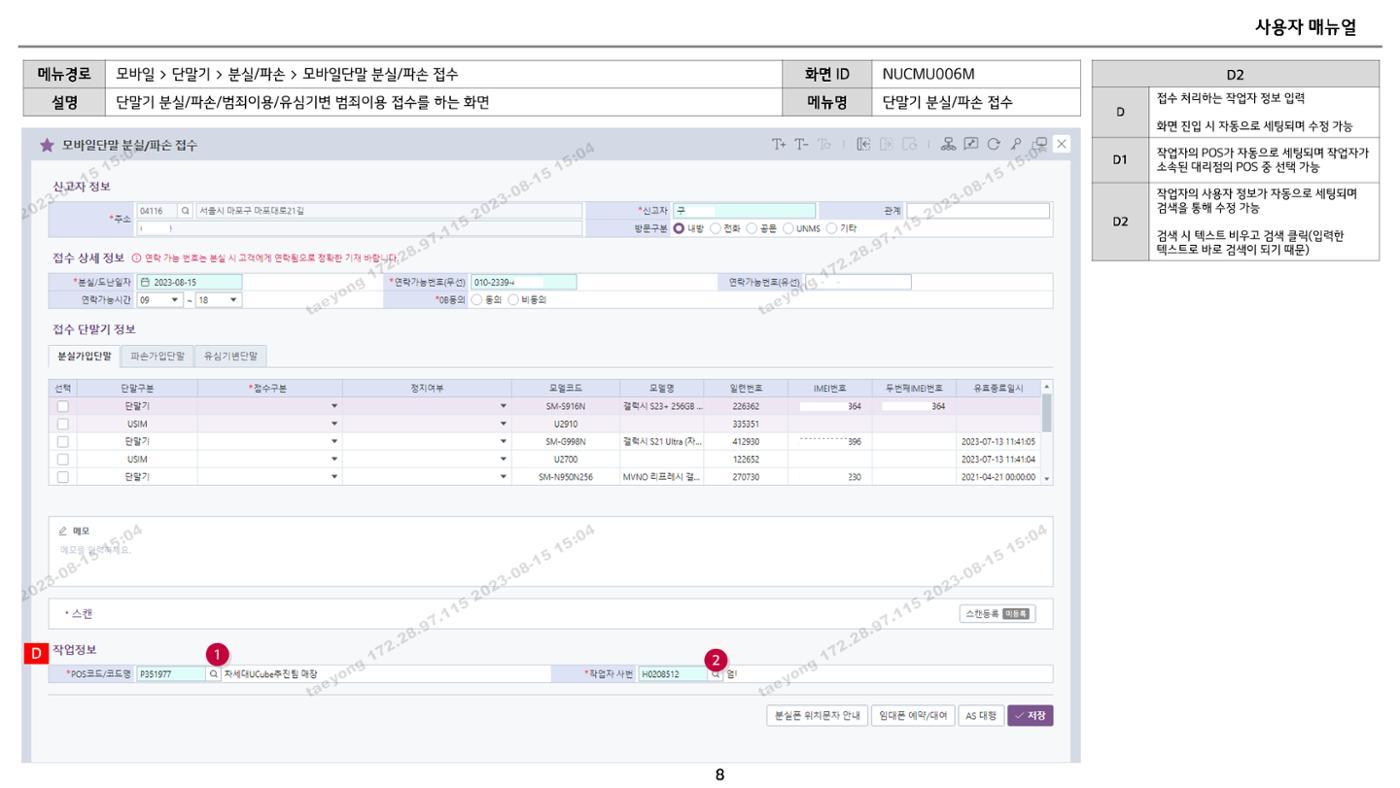Screen dimensions: 1400x788
Task: Switch to the 유심기변단말 tab
Action: click(230, 356)
